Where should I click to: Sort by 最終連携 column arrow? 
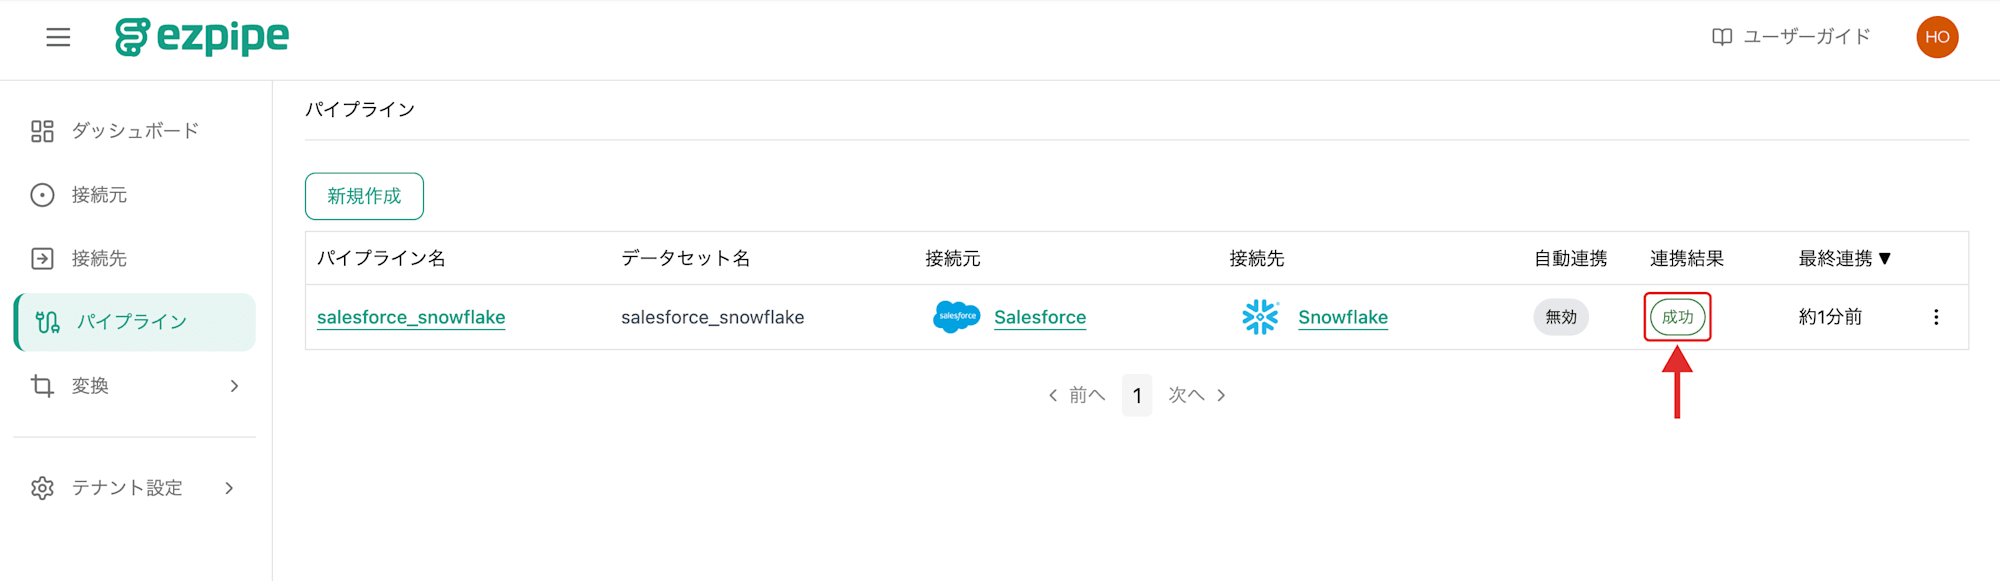(x=1885, y=258)
